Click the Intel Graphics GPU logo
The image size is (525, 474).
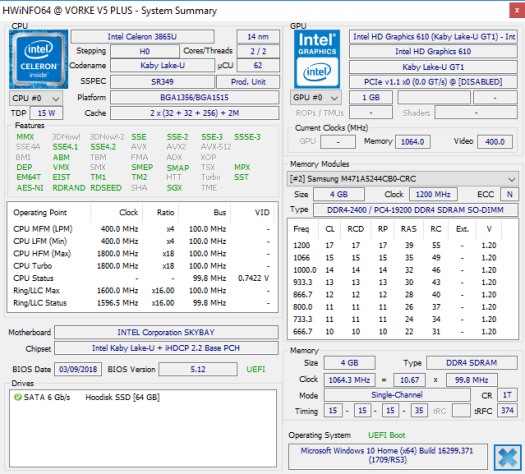click(x=317, y=59)
